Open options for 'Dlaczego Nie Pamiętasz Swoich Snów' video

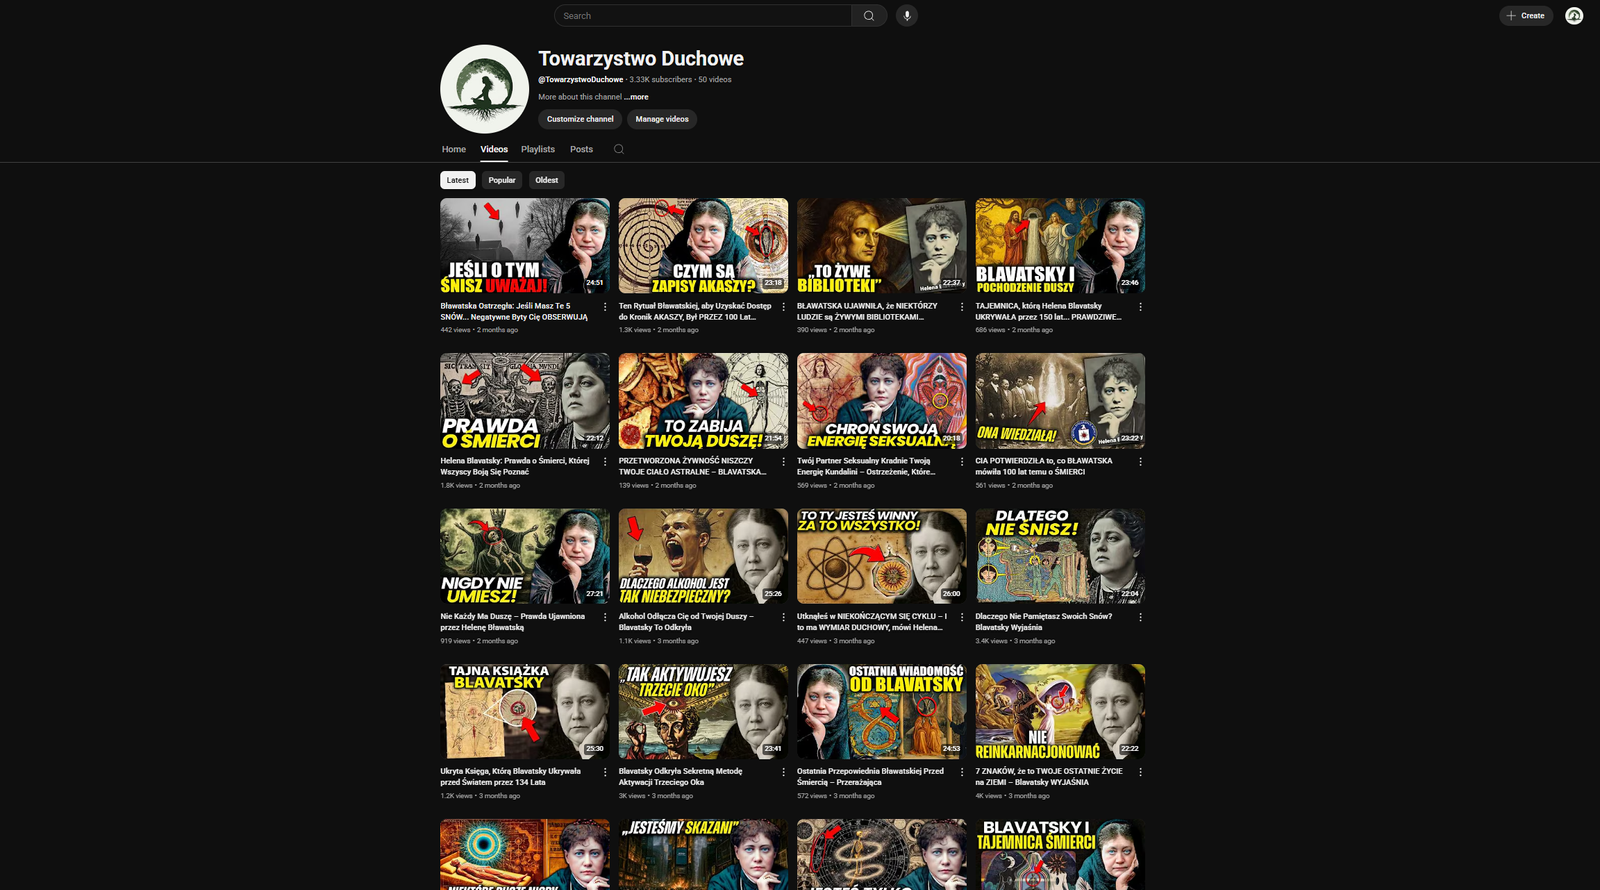(1140, 617)
